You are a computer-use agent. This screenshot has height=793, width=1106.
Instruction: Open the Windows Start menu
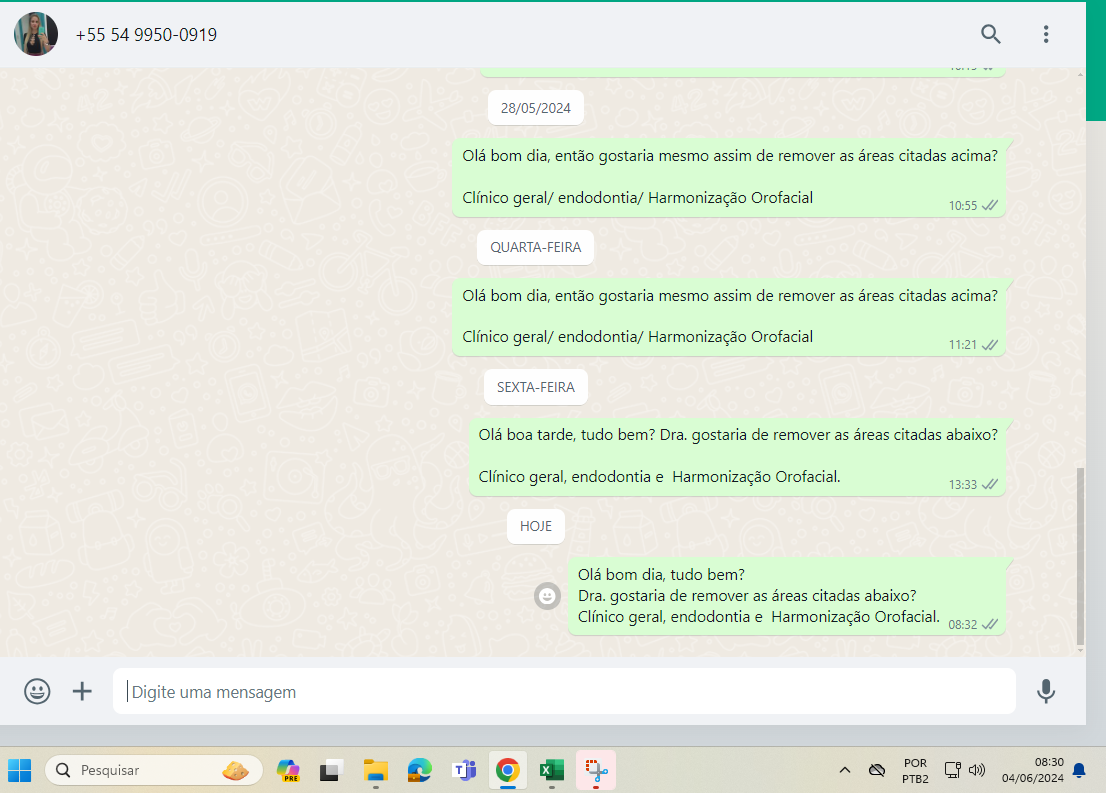click(20, 770)
